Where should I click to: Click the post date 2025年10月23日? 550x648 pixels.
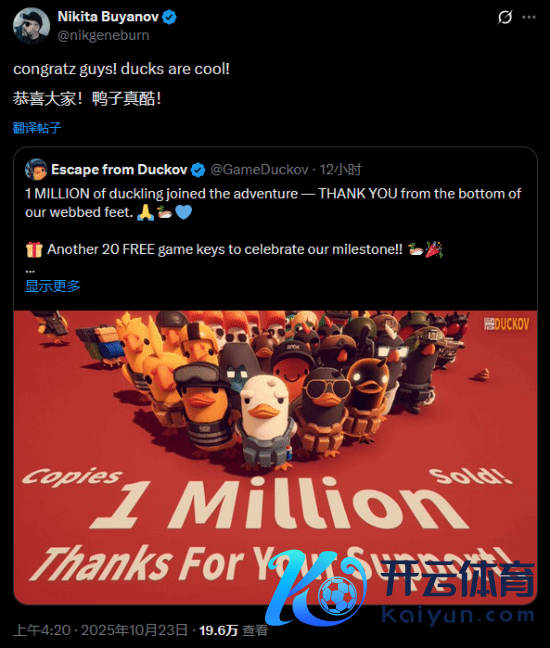pyautogui.click(x=134, y=630)
